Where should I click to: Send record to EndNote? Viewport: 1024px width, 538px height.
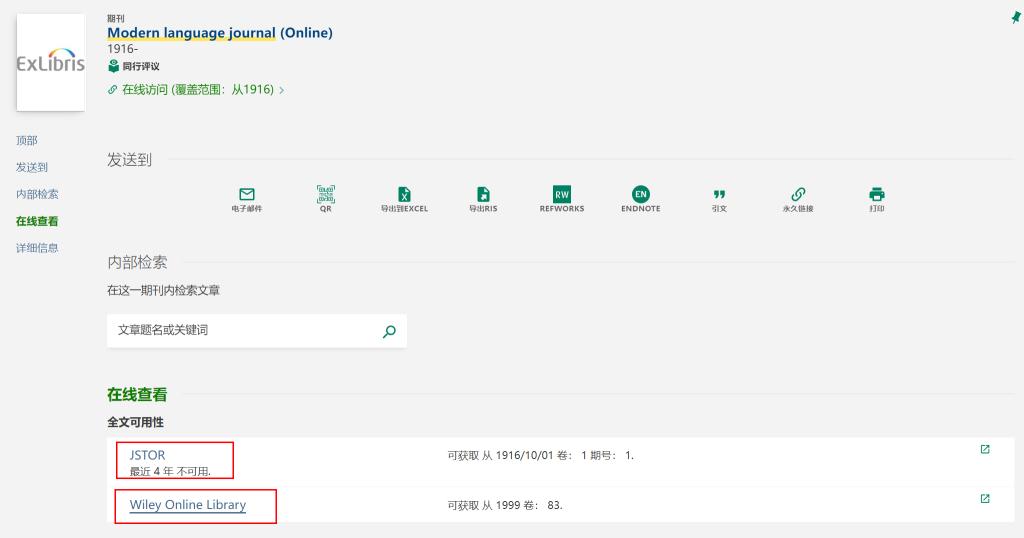(x=641, y=194)
